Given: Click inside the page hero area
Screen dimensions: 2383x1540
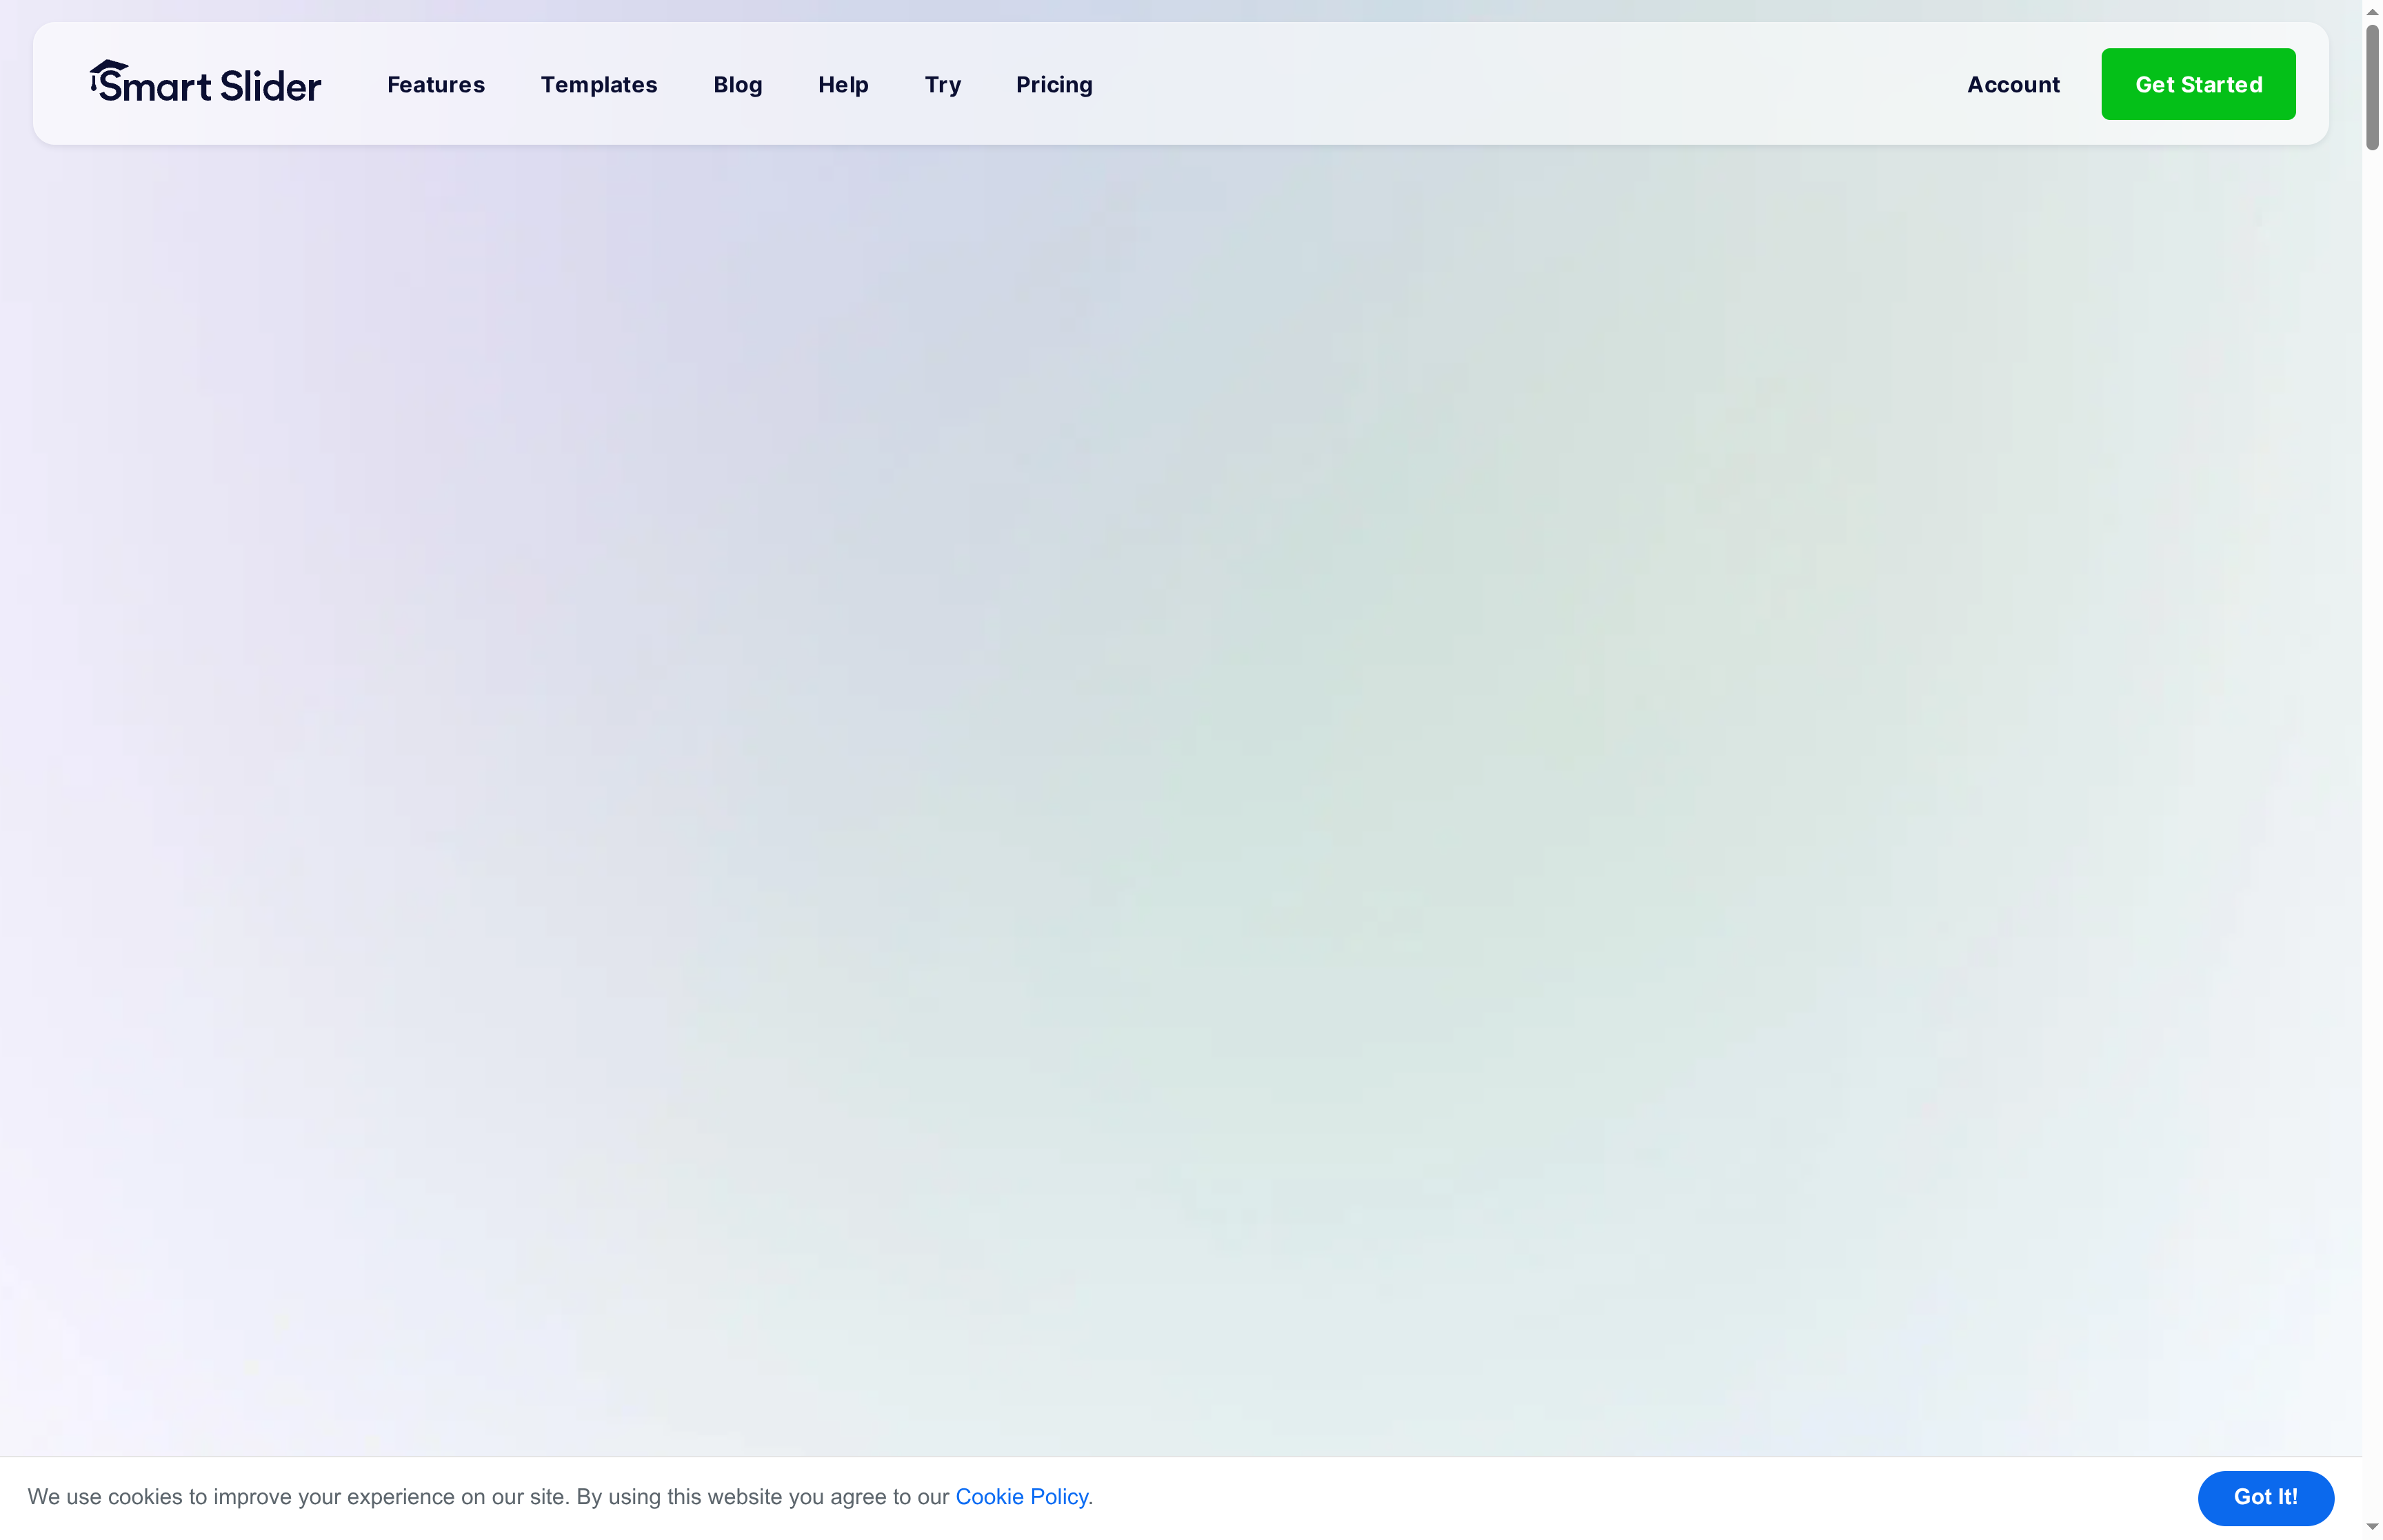Looking at the screenshot, I should [1190, 750].
